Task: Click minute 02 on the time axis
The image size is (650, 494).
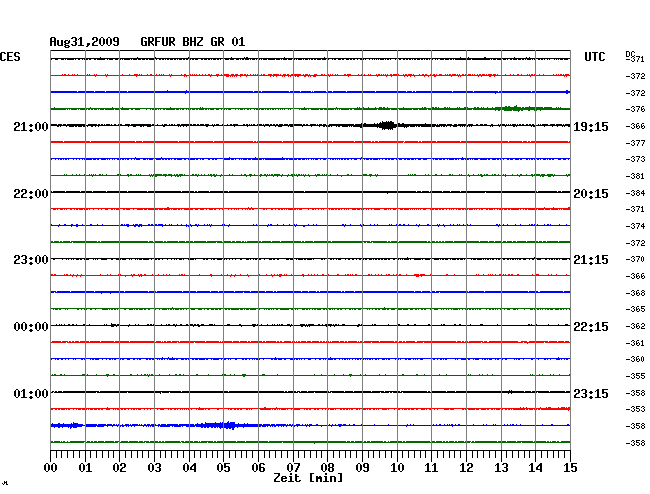Action: point(119,468)
